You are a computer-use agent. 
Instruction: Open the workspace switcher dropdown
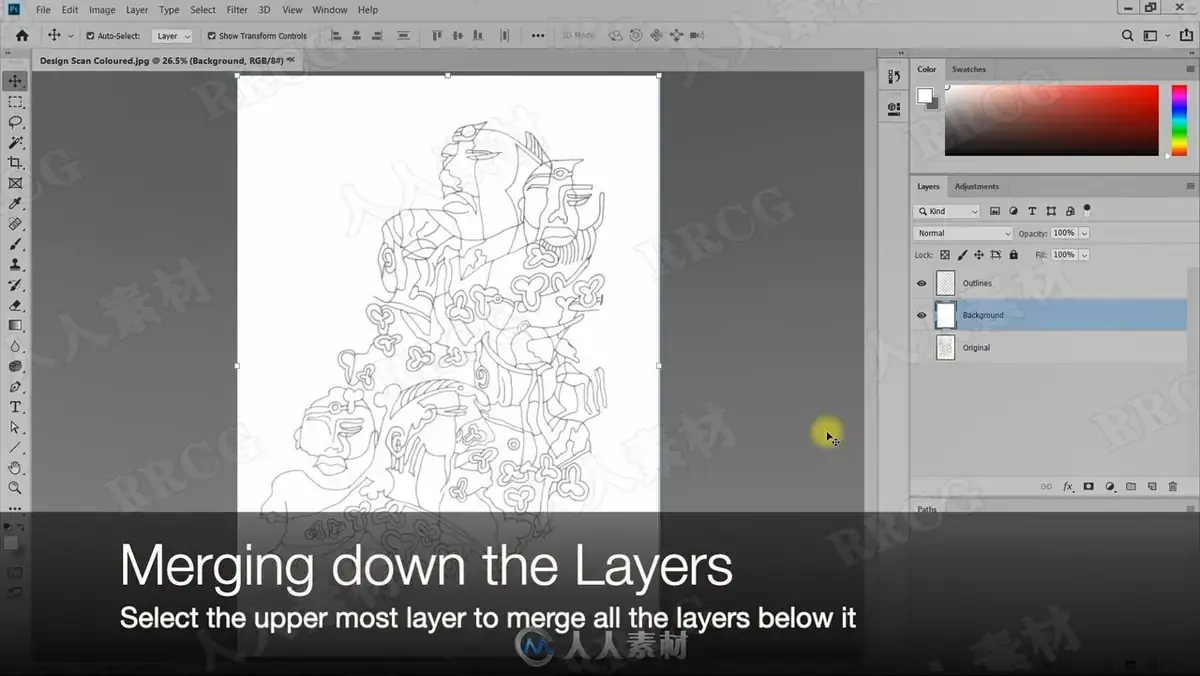[x=1155, y=35]
